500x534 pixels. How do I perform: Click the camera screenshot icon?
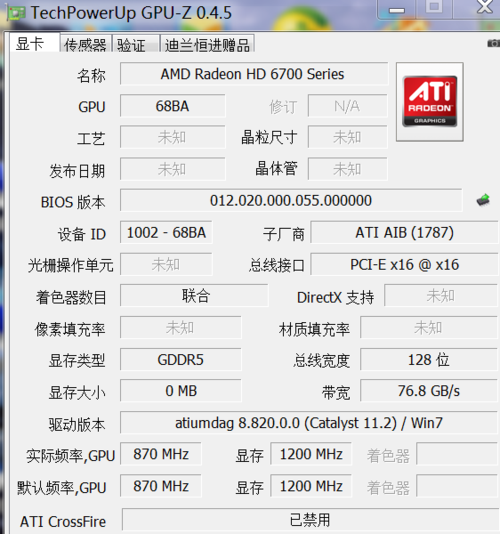[494, 43]
